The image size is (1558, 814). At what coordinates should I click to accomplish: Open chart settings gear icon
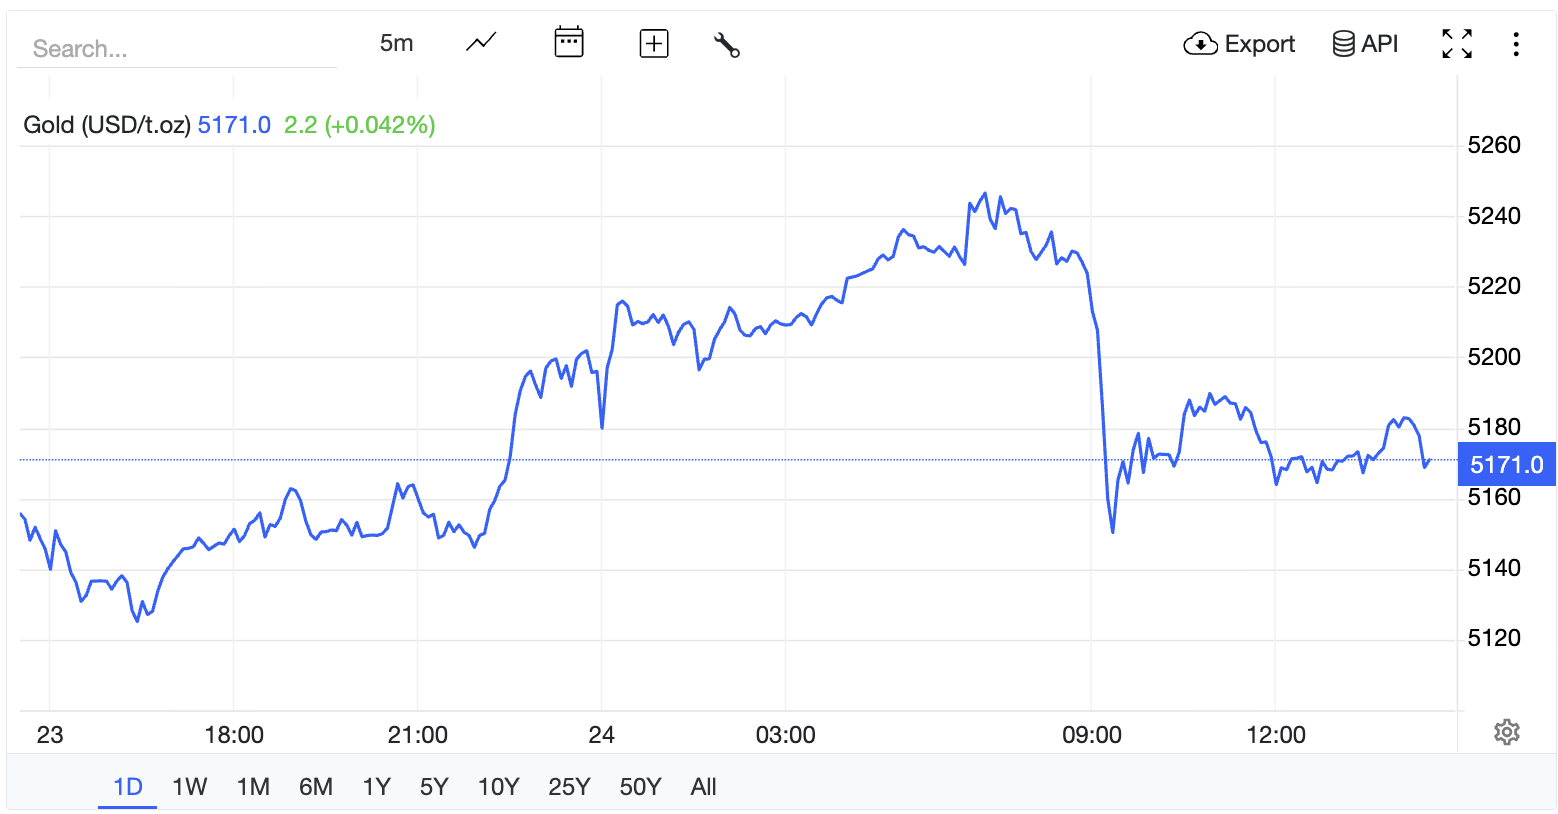tap(1507, 732)
